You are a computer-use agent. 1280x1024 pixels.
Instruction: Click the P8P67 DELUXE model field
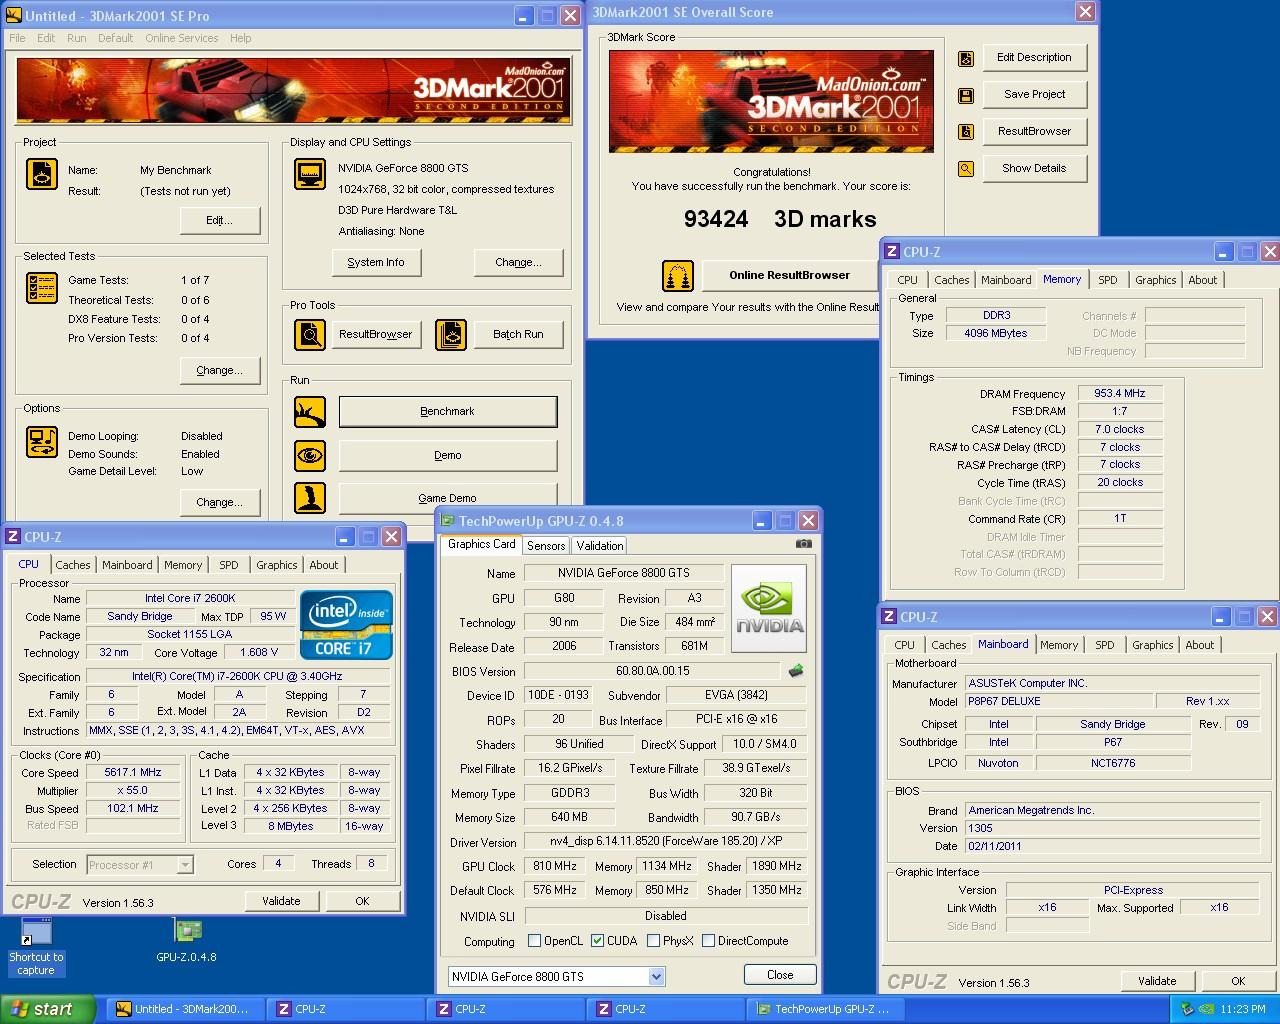click(1059, 701)
